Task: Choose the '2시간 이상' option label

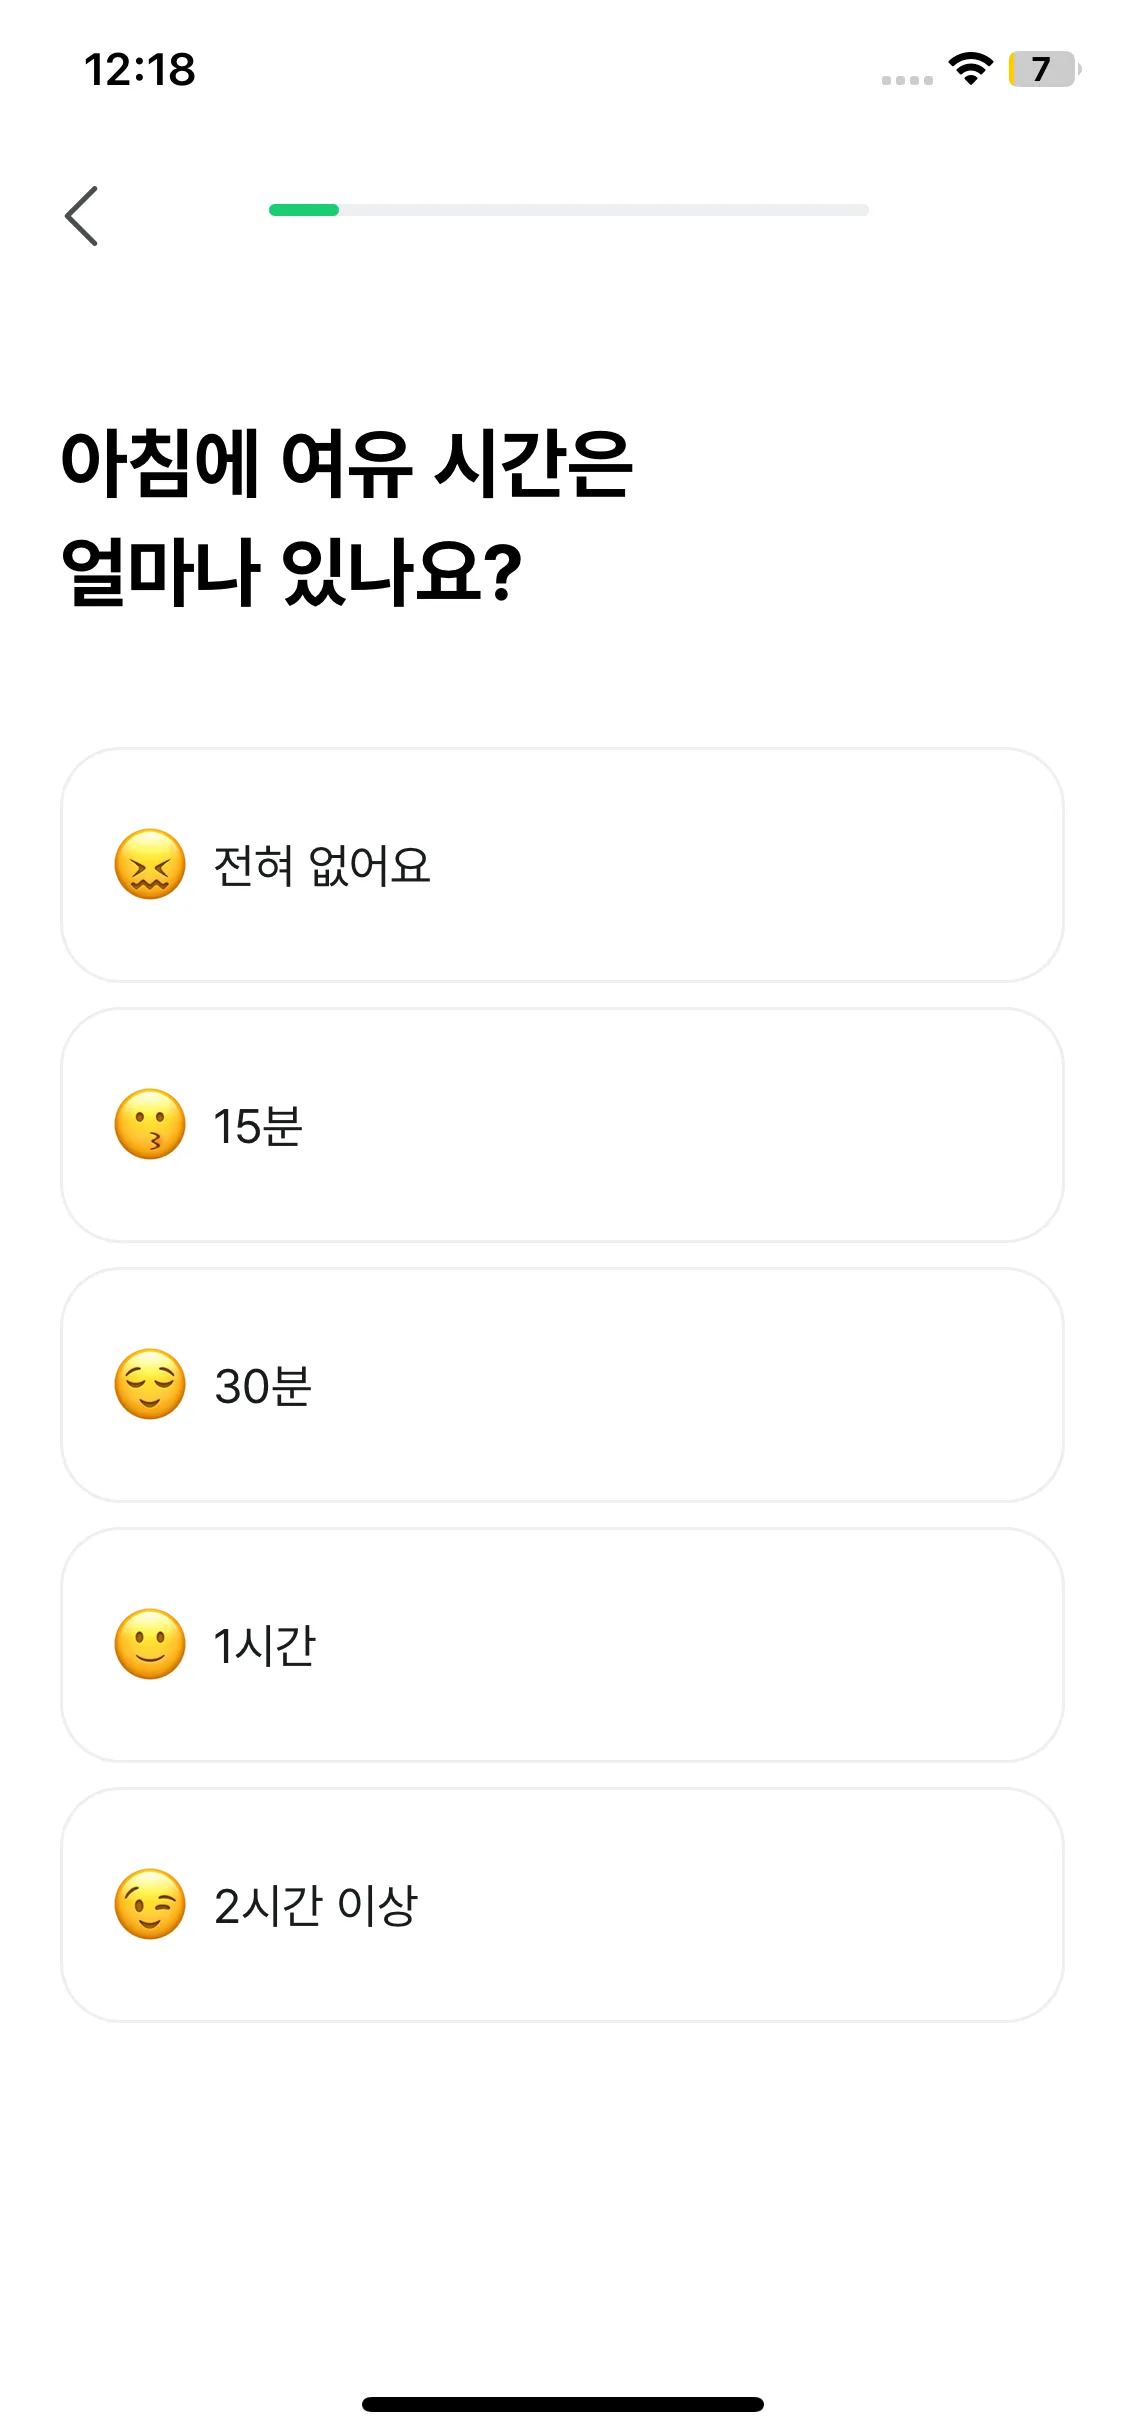Action: [x=316, y=1906]
